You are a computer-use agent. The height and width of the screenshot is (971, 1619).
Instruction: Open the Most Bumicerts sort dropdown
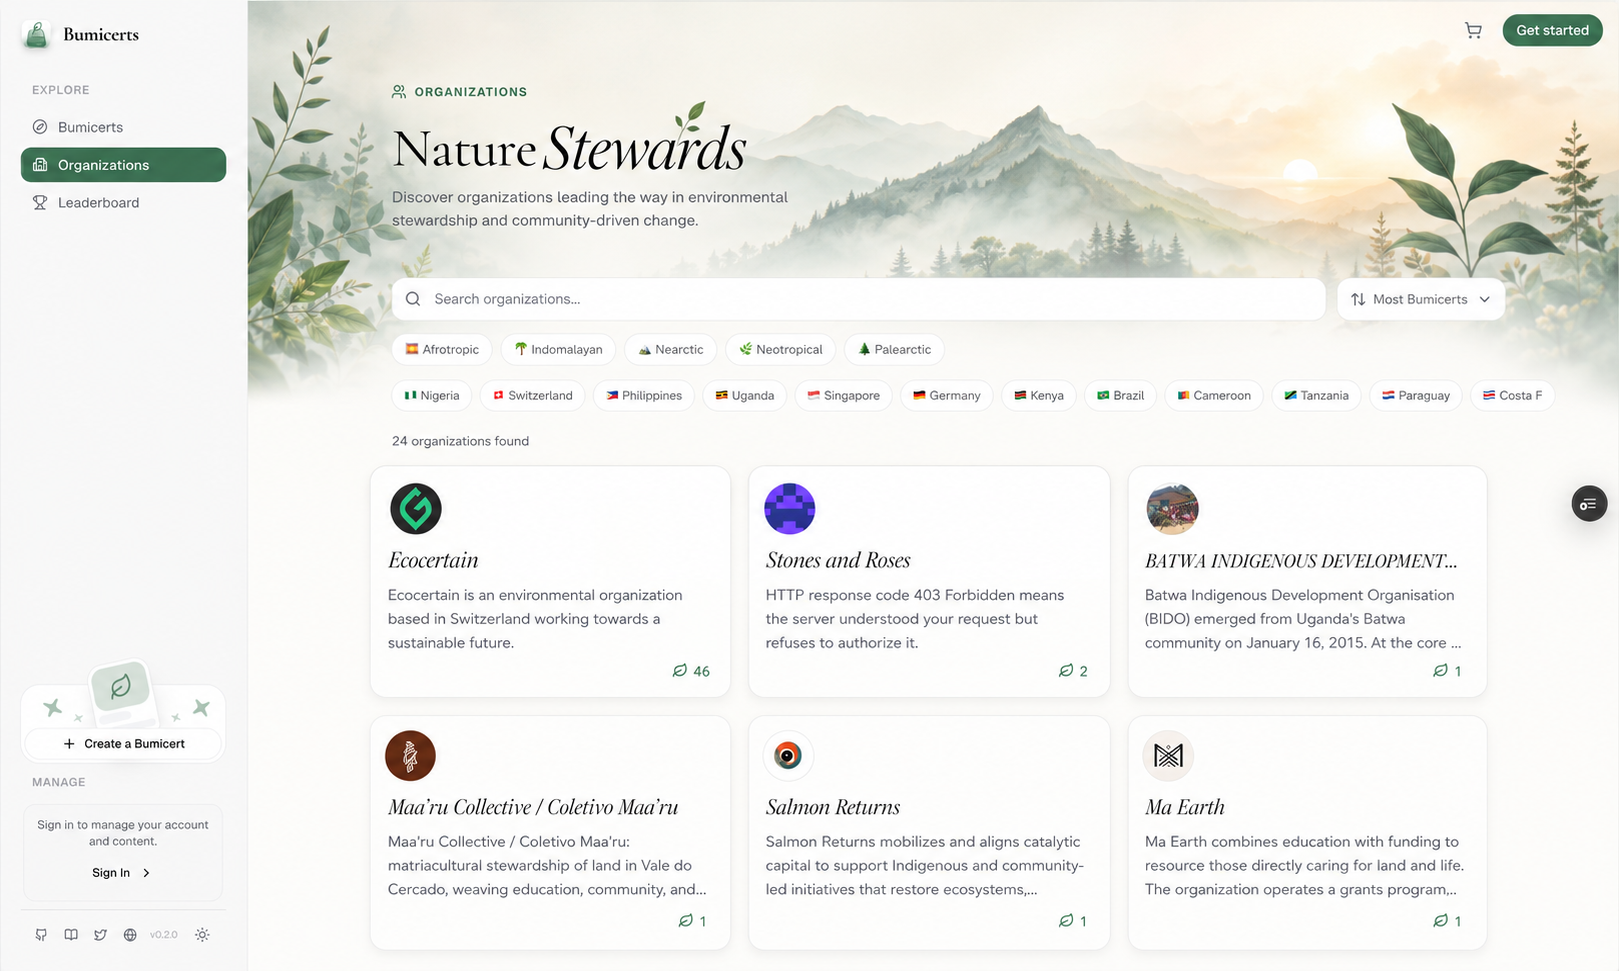(1421, 299)
